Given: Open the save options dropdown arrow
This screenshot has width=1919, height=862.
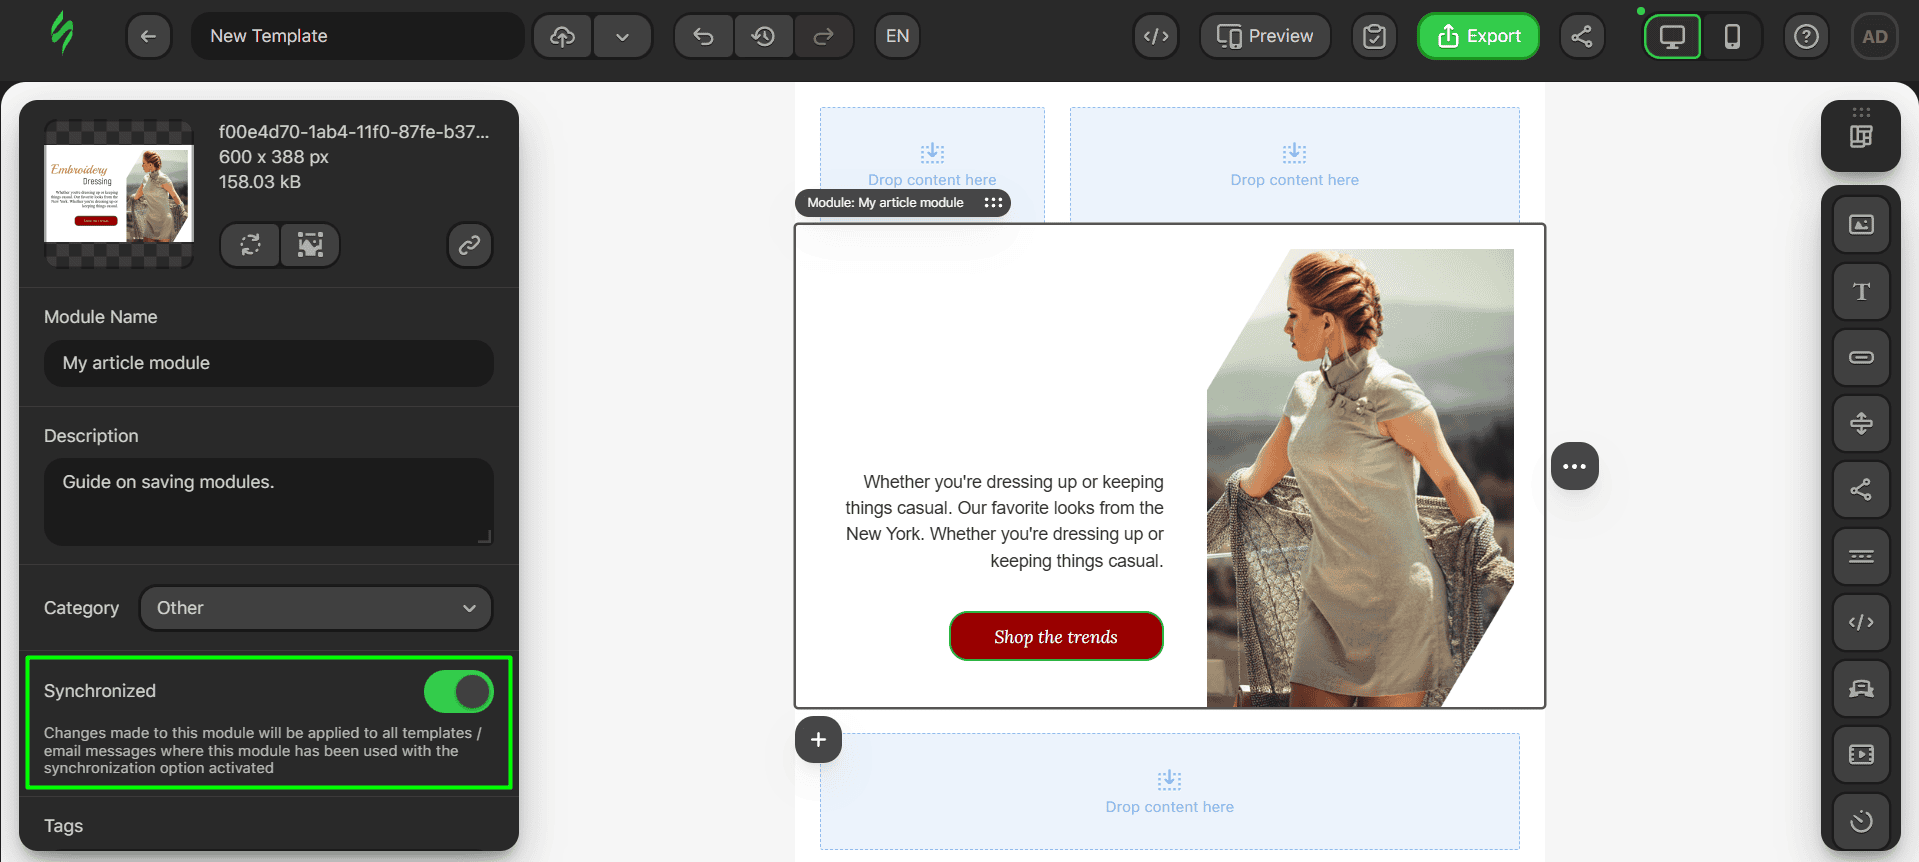Looking at the screenshot, I should 622,37.
